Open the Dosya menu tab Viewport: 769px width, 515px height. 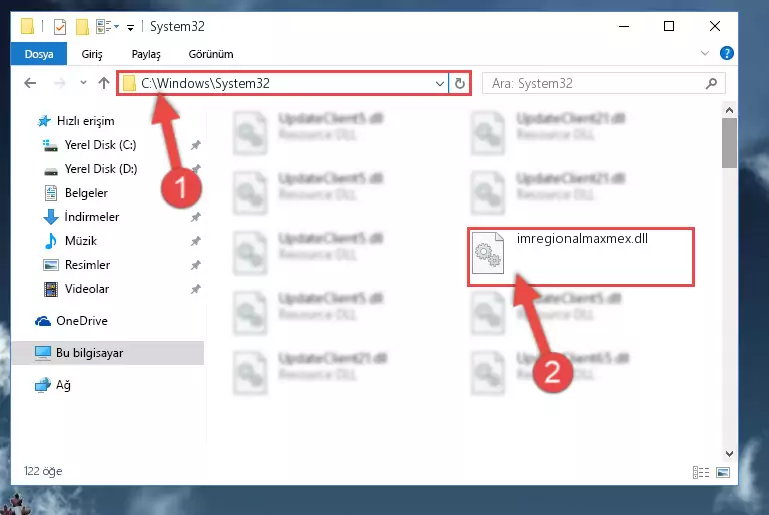[39, 54]
